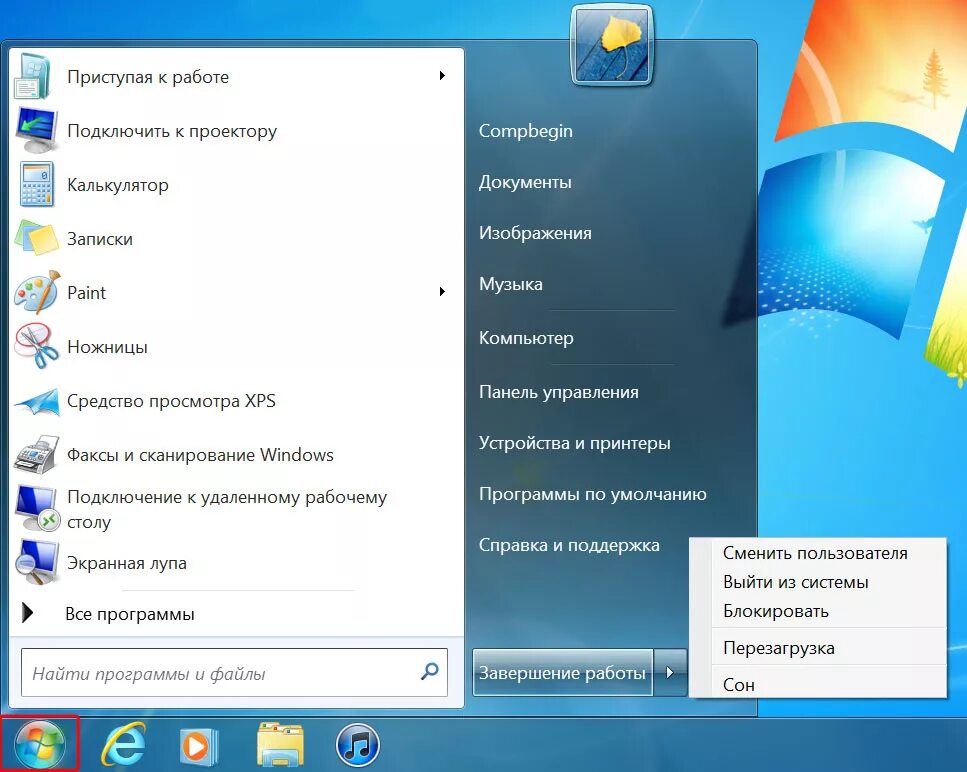Click the Завершение работы button
Screen dimensions: 967x772
coord(562,673)
